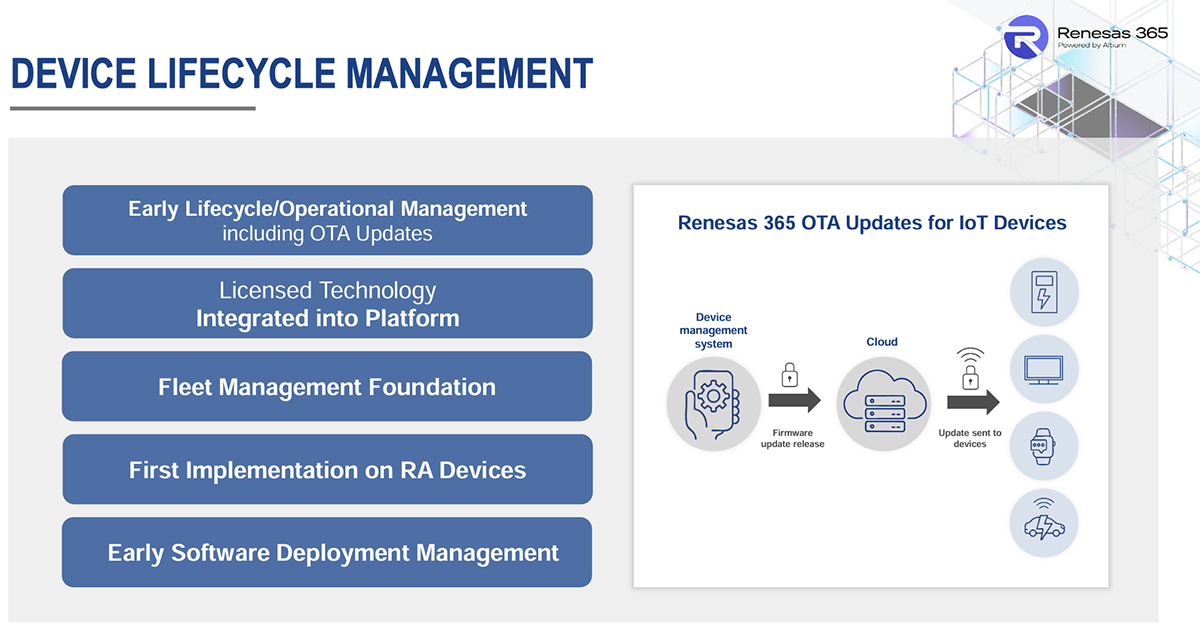Select the smartwatch device icon

(x=1044, y=446)
